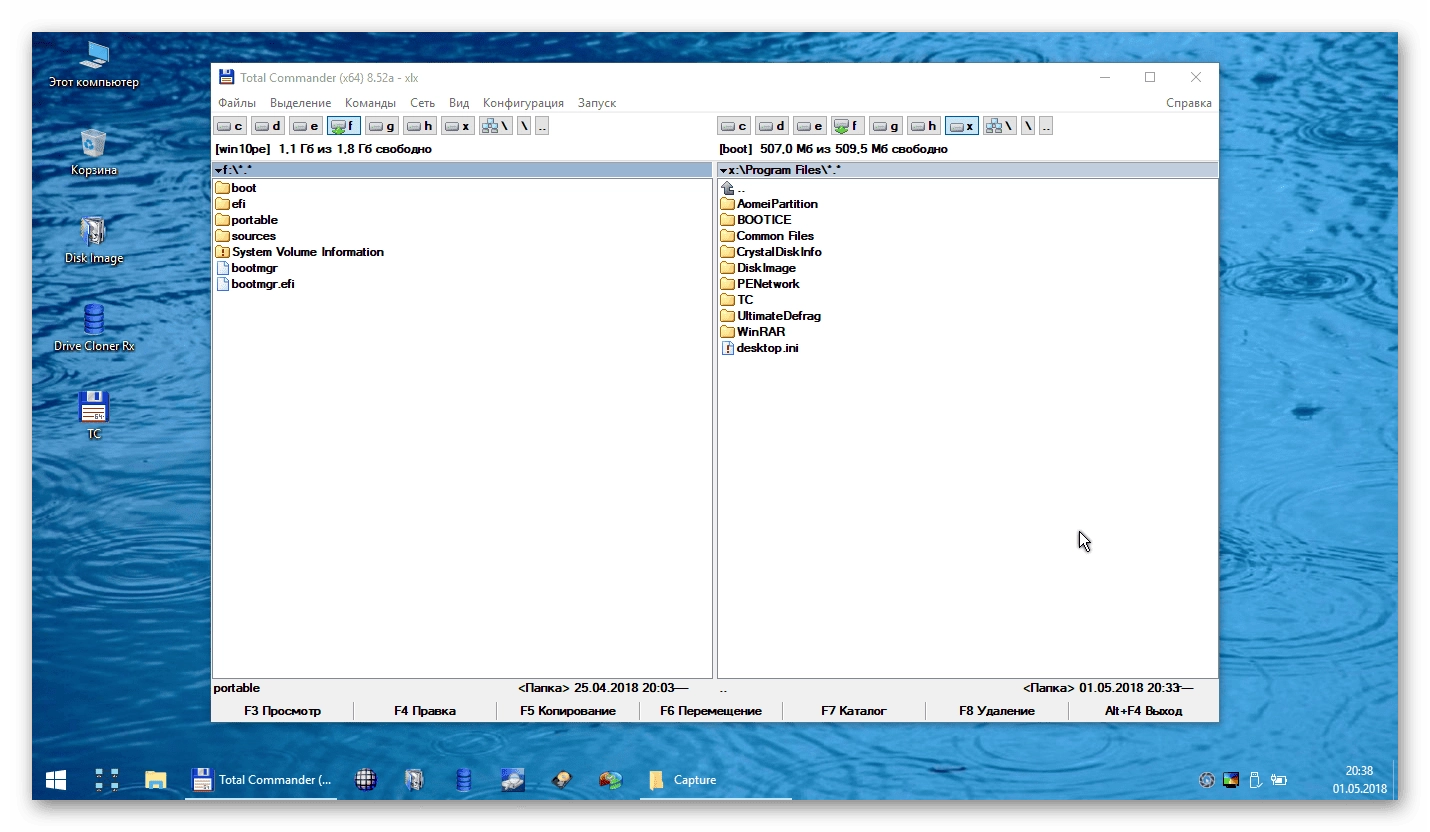
Task: Select drive g in left panel
Action: tap(382, 126)
